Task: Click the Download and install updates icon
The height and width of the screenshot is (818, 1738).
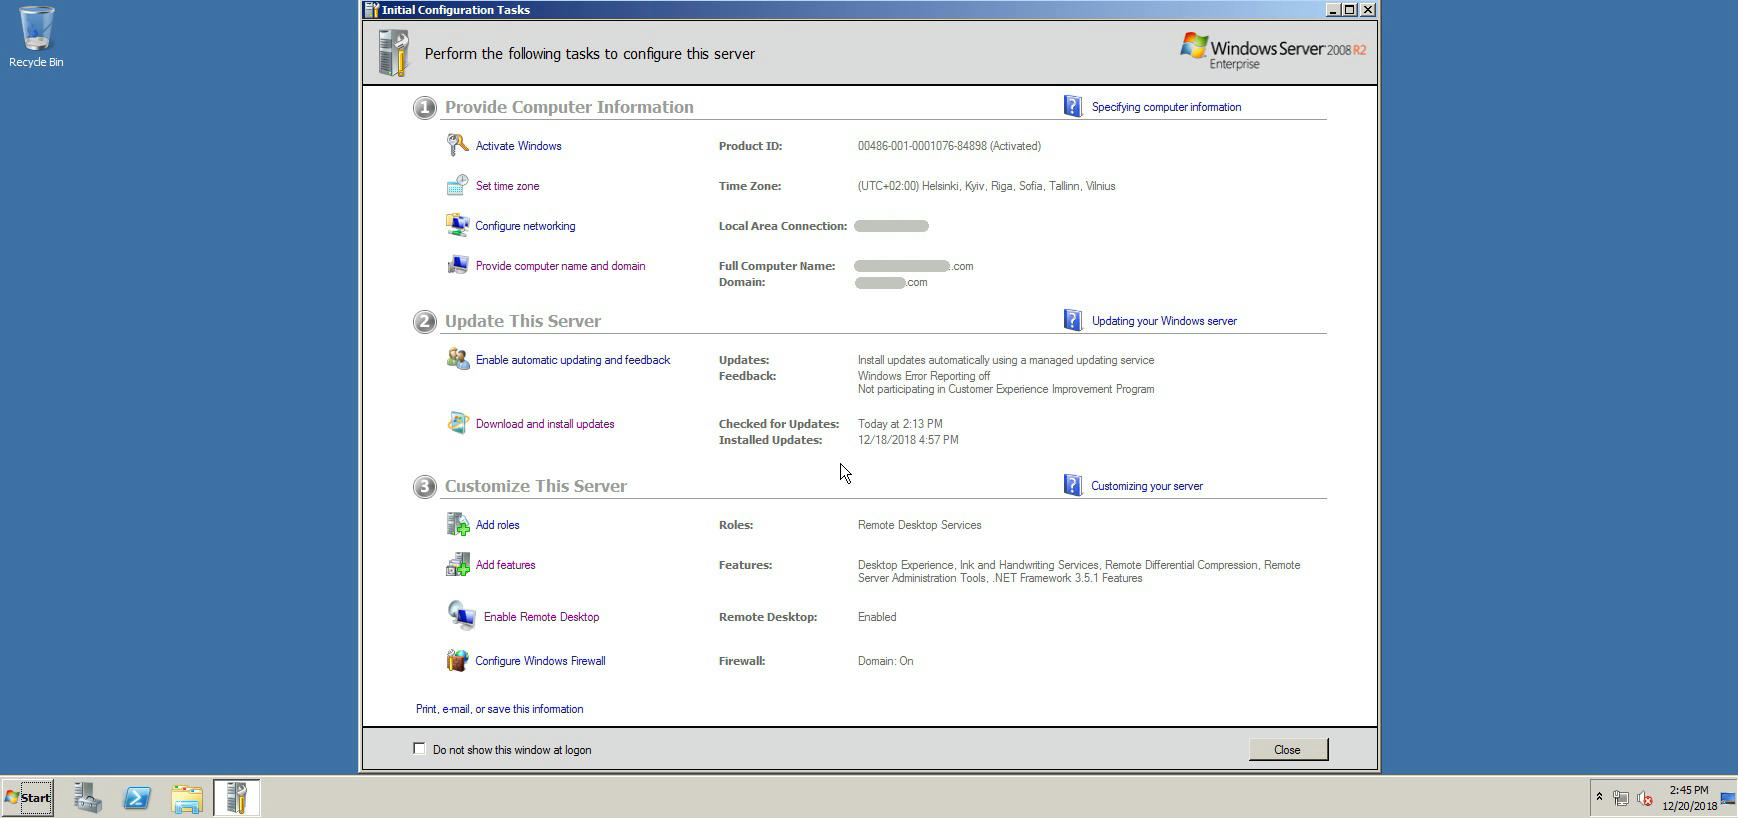Action: pyautogui.click(x=457, y=424)
